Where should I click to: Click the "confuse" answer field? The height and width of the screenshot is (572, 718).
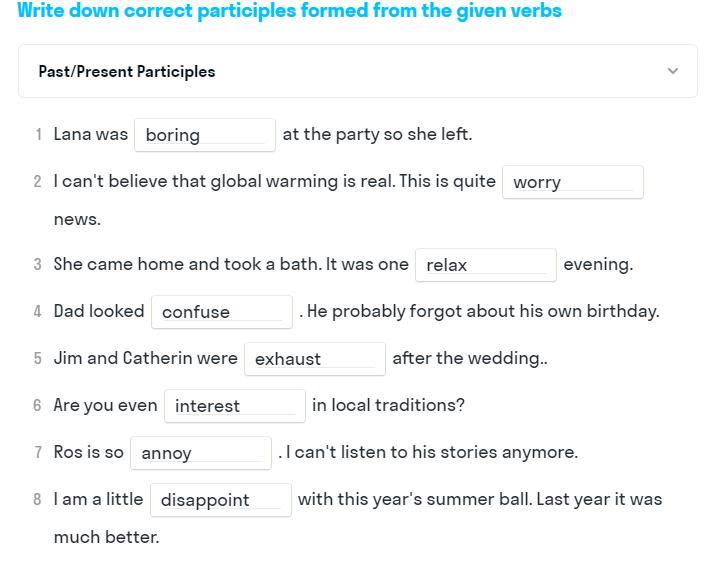[x=221, y=312]
